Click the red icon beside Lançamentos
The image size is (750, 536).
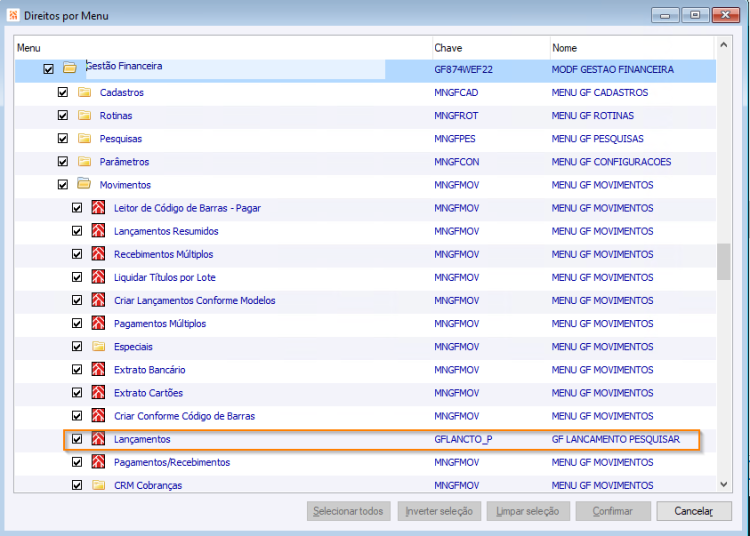point(98,438)
